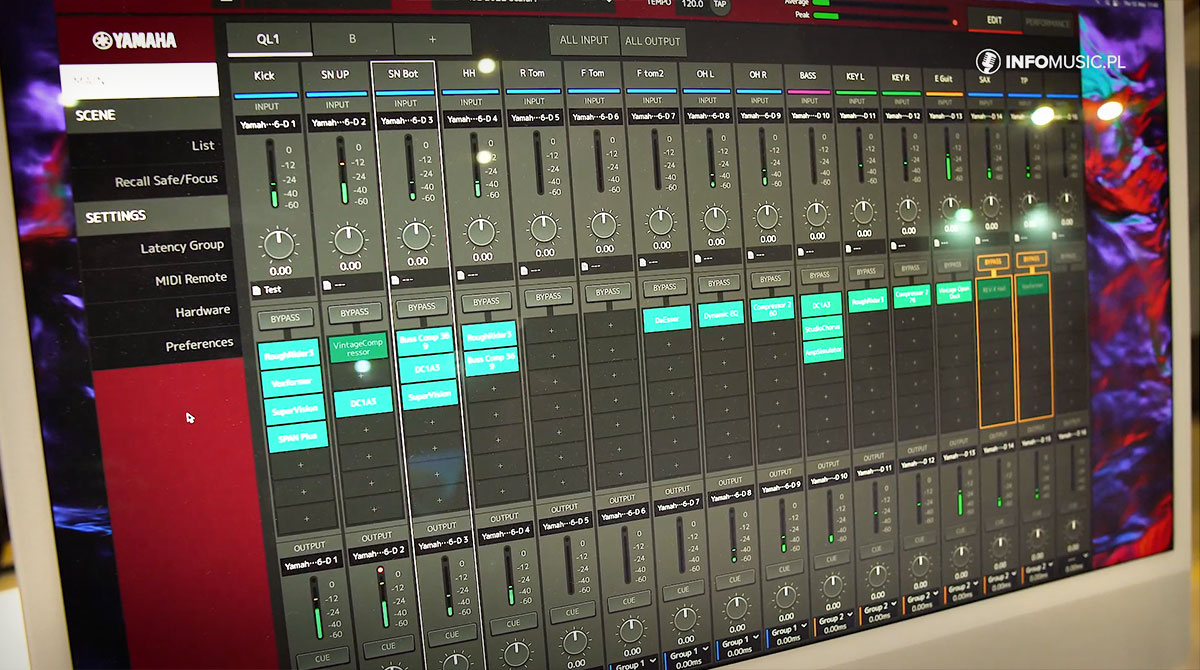Screen dimensions: 1200x670
Task: Change the SN UP output port
Action: [x=379, y=551]
